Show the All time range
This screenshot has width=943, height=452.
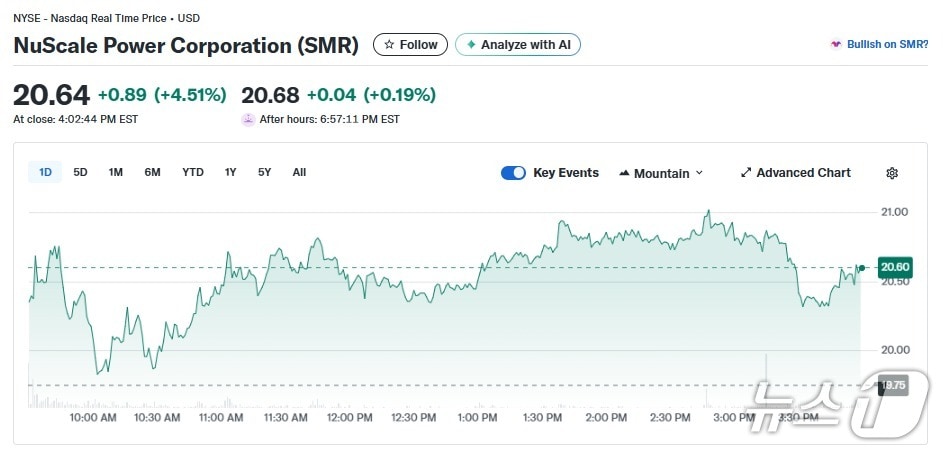click(299, 172)
